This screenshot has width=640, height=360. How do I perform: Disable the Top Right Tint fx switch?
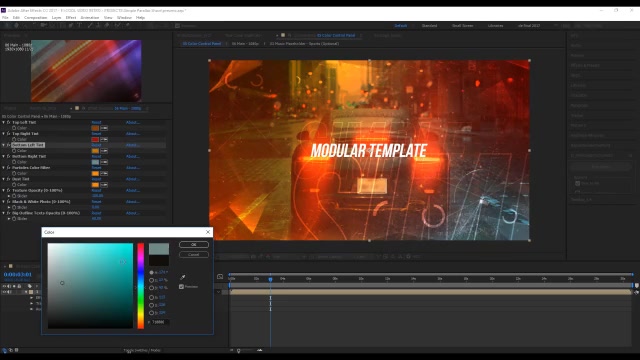pyautogui.click(x=9, y=134)
